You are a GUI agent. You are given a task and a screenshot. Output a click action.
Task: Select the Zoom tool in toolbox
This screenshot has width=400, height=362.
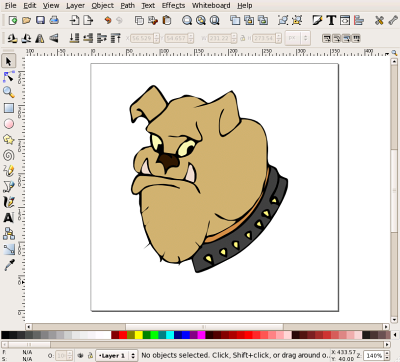click(x=9, y=92)
